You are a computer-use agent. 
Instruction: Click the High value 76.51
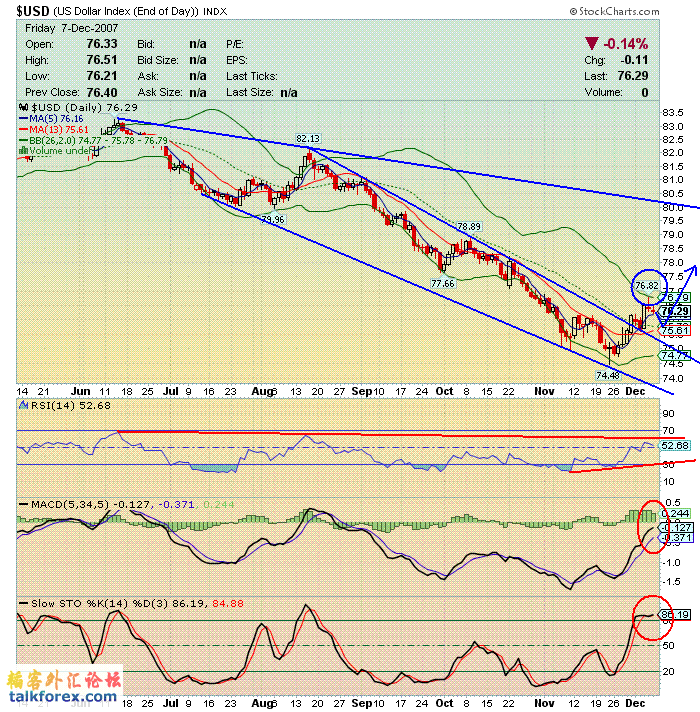102,60
